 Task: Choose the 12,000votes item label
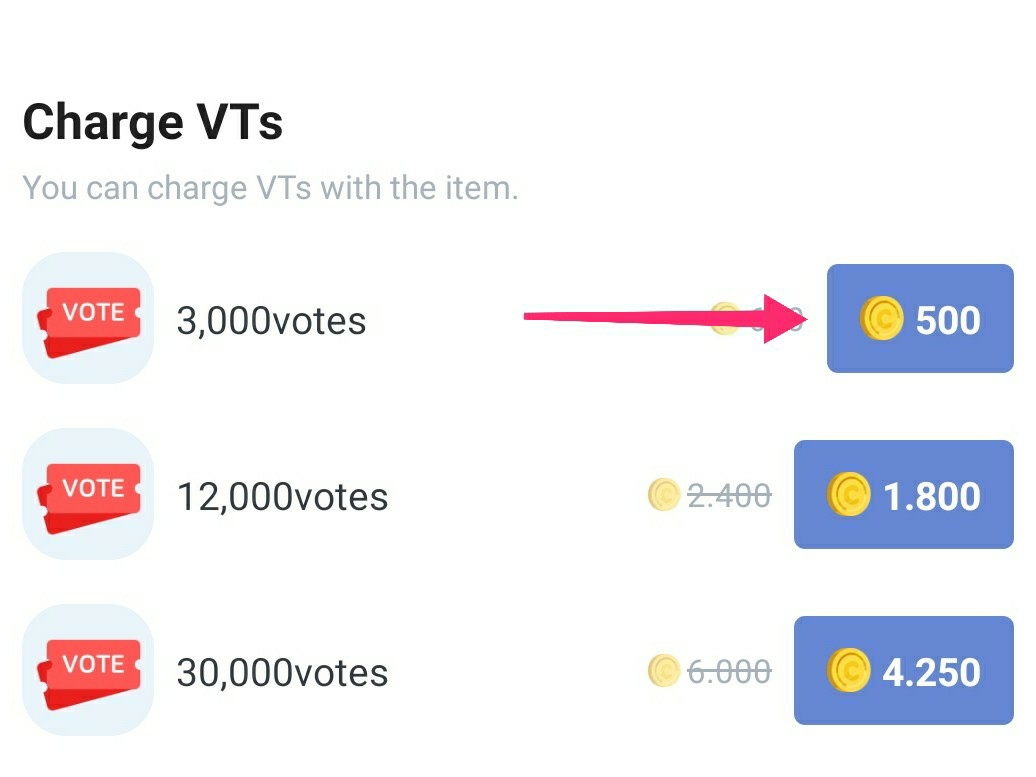[282, 497]
